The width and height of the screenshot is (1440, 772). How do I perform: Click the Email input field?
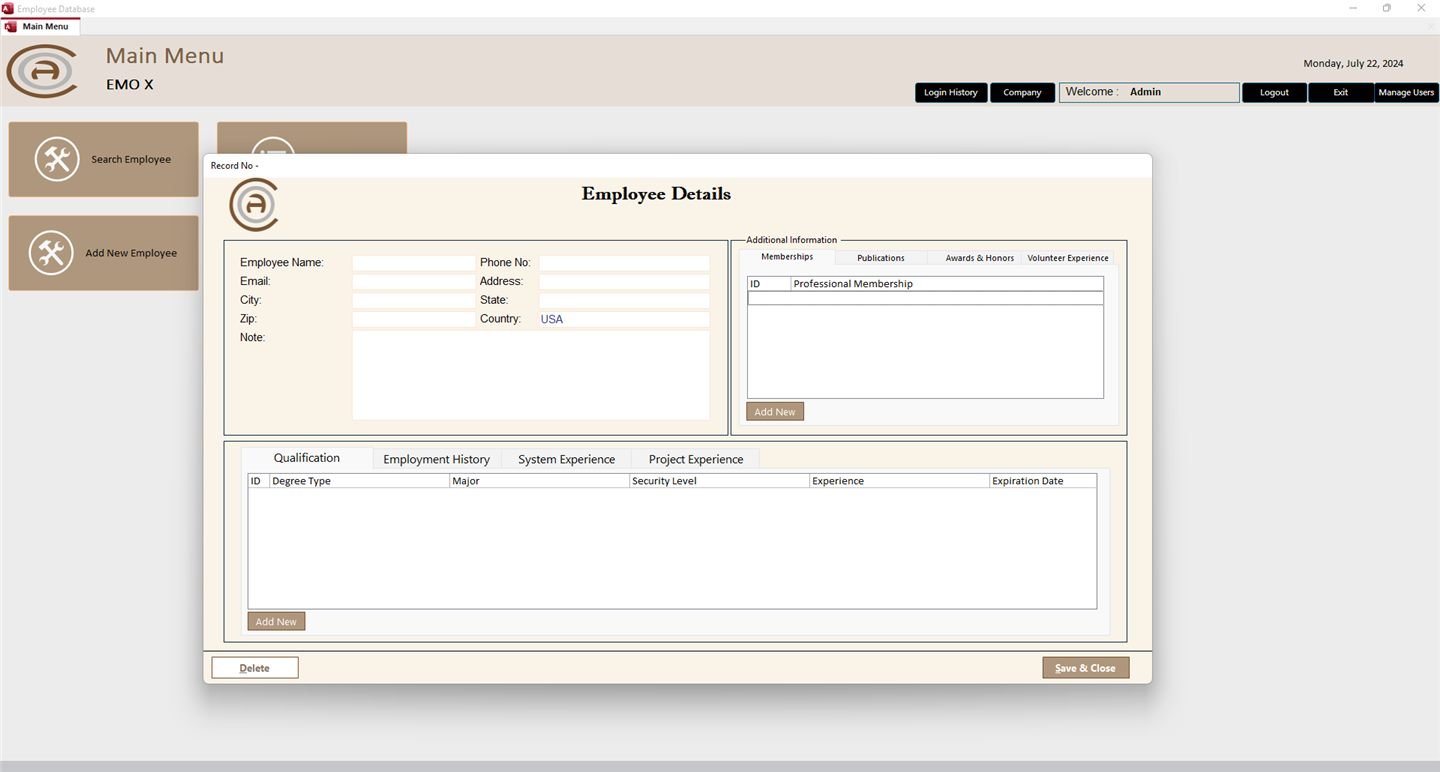[414, 282]
